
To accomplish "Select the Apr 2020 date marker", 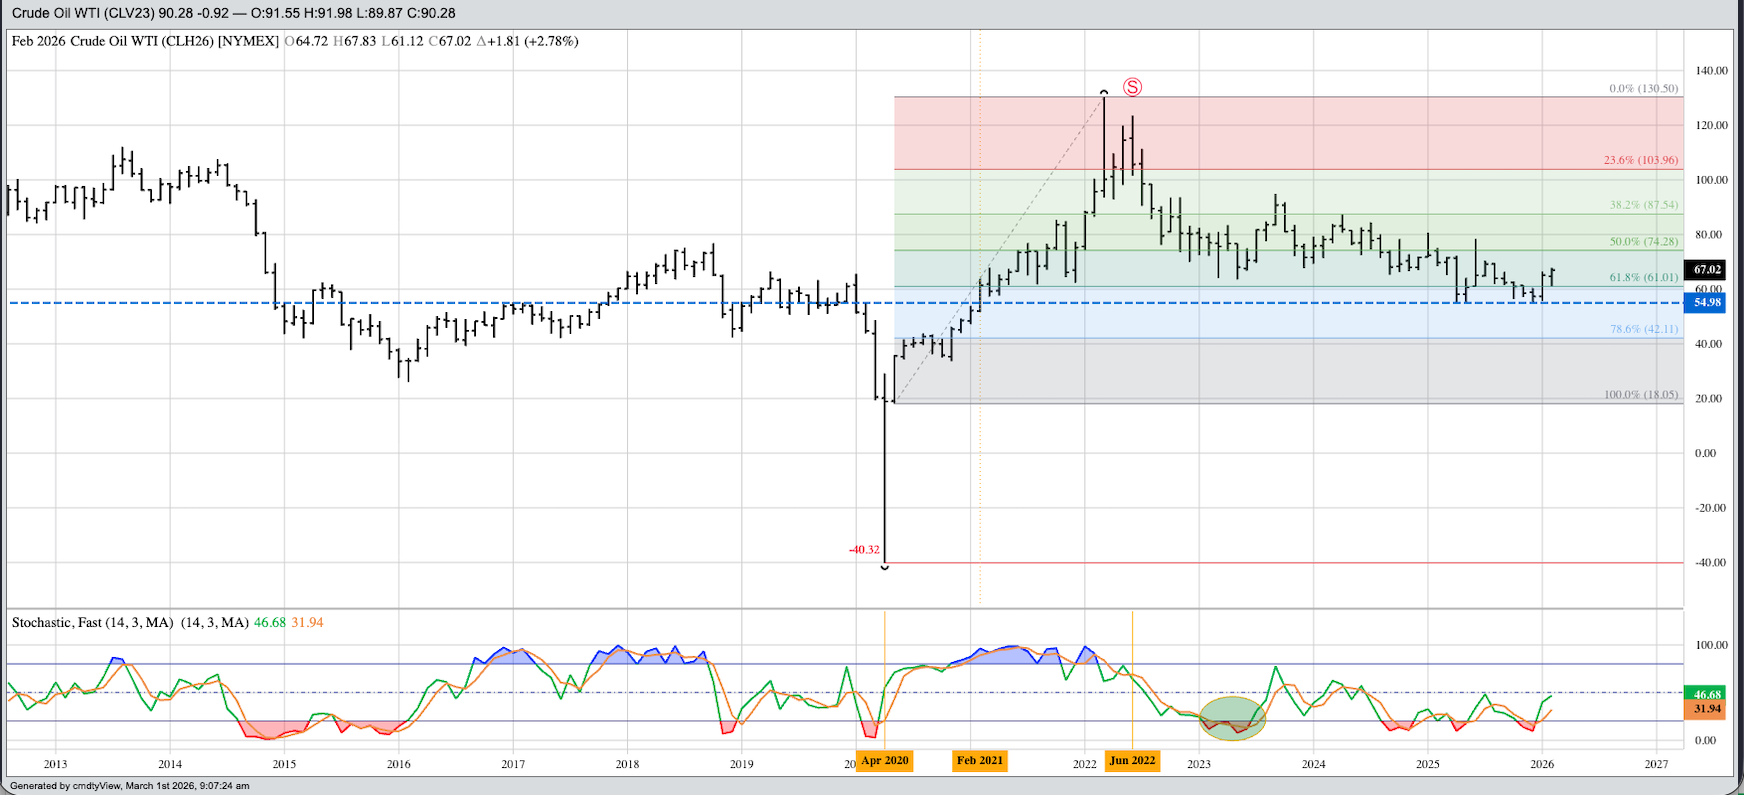I will (885, 761).
